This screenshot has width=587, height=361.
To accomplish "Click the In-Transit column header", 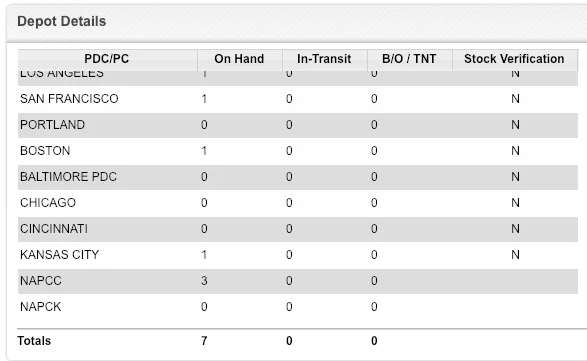I will pyautogui.click(x=325, y=59).
